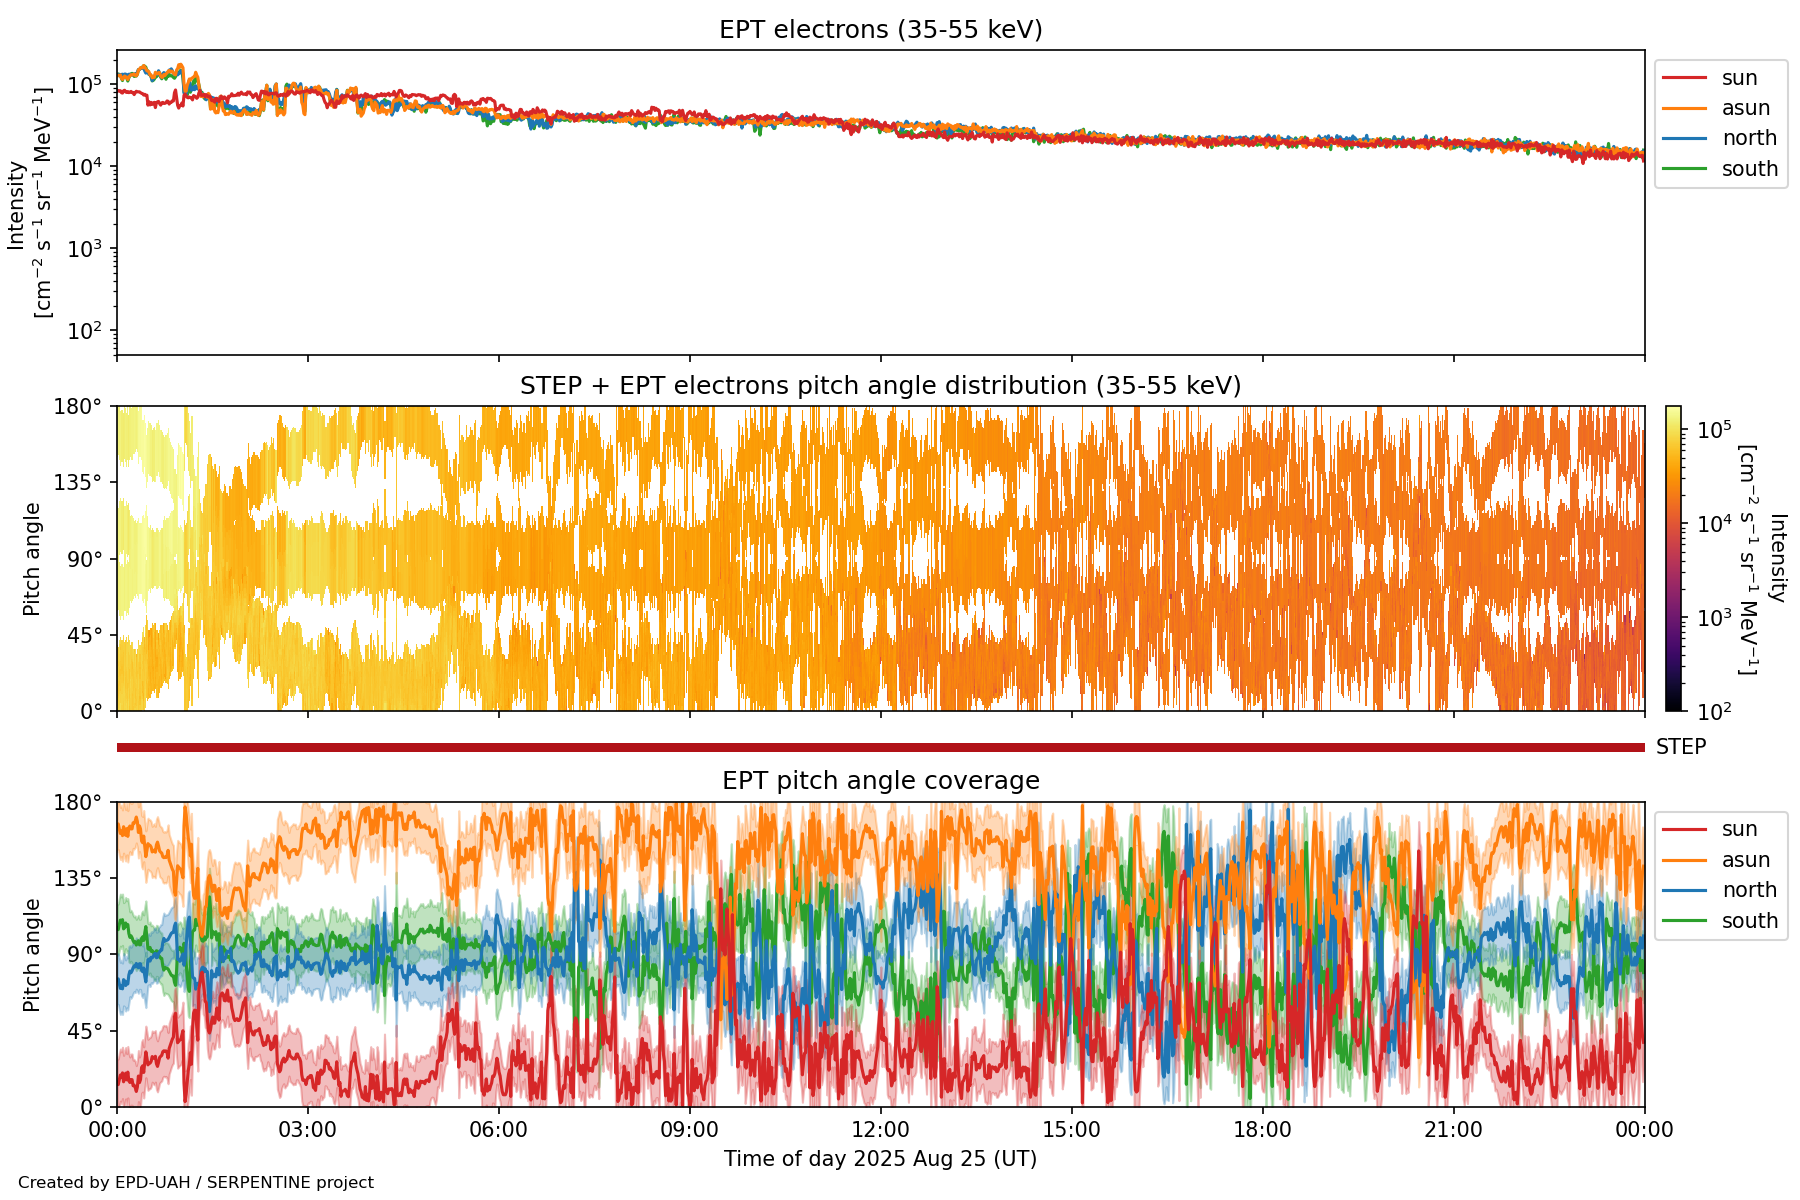Click the STEP label beside red bar

tap(1681, 747)
